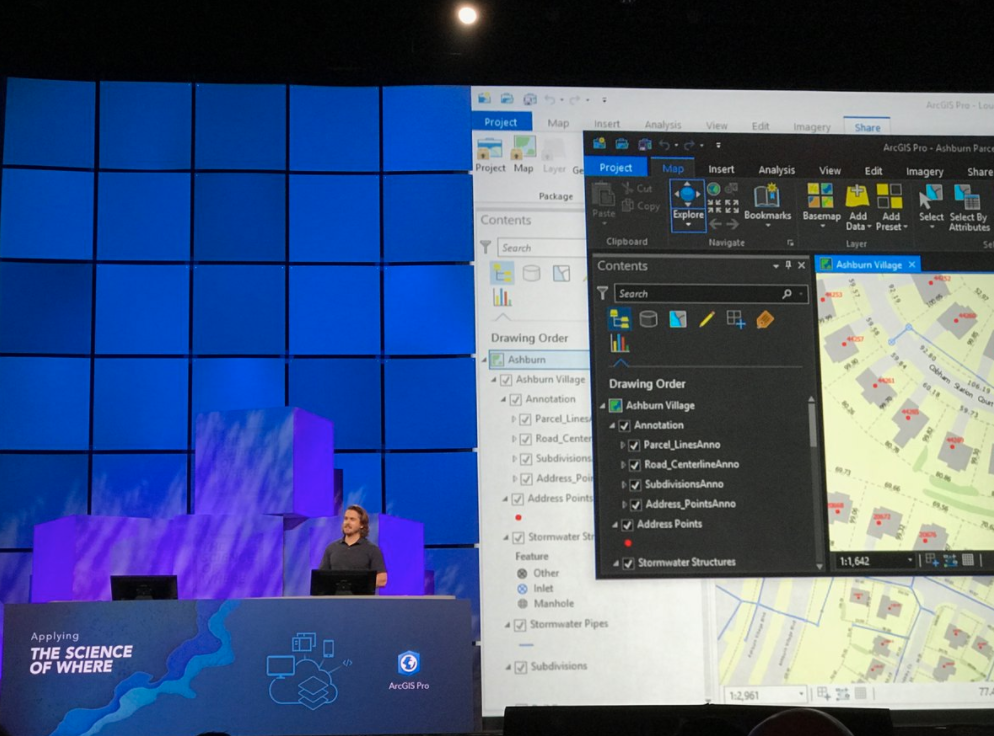The height and width of the screenshot is (736, 994).
Task: Open the 1:1,642 scale dropdown
Action: tap(910, 561)
